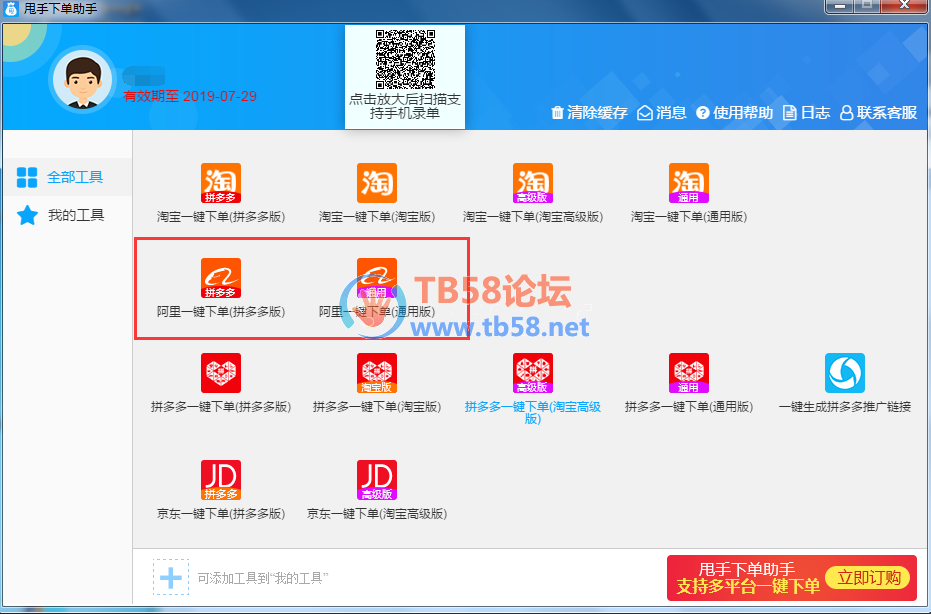
Task: Open 拼多多一键下单(拼多多版) icon
Action: pos(221,373)
